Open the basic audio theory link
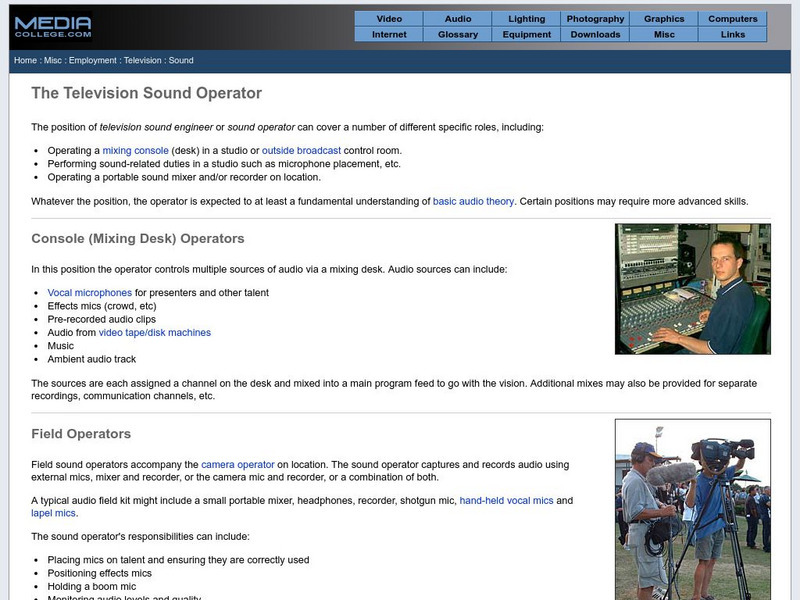The height and width of the screenshot is (600, 800). click(x=473, y=202)
